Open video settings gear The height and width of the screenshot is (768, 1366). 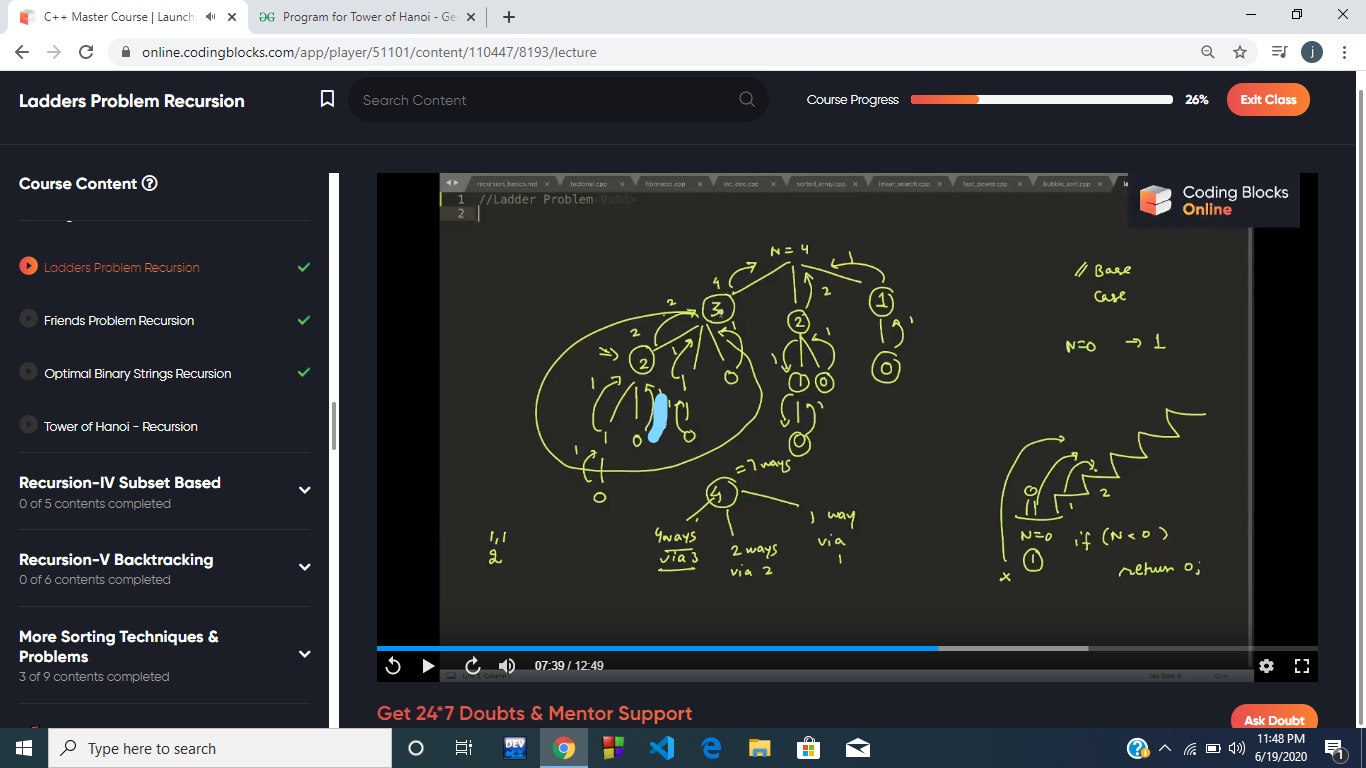(x=1266, y=666)
